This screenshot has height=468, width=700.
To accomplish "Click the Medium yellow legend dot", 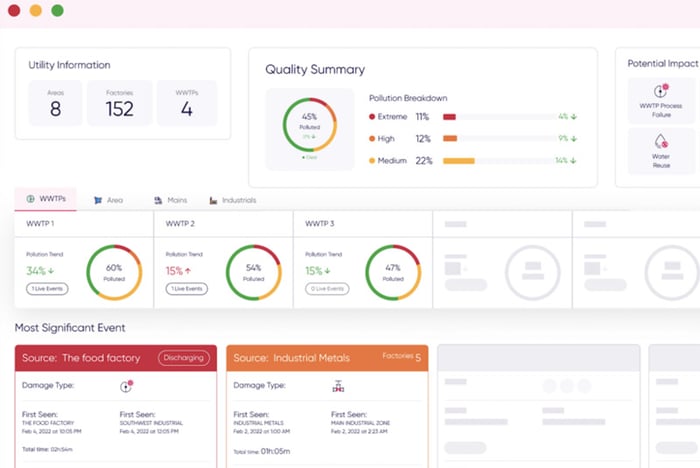I will (x=372, y=160).
